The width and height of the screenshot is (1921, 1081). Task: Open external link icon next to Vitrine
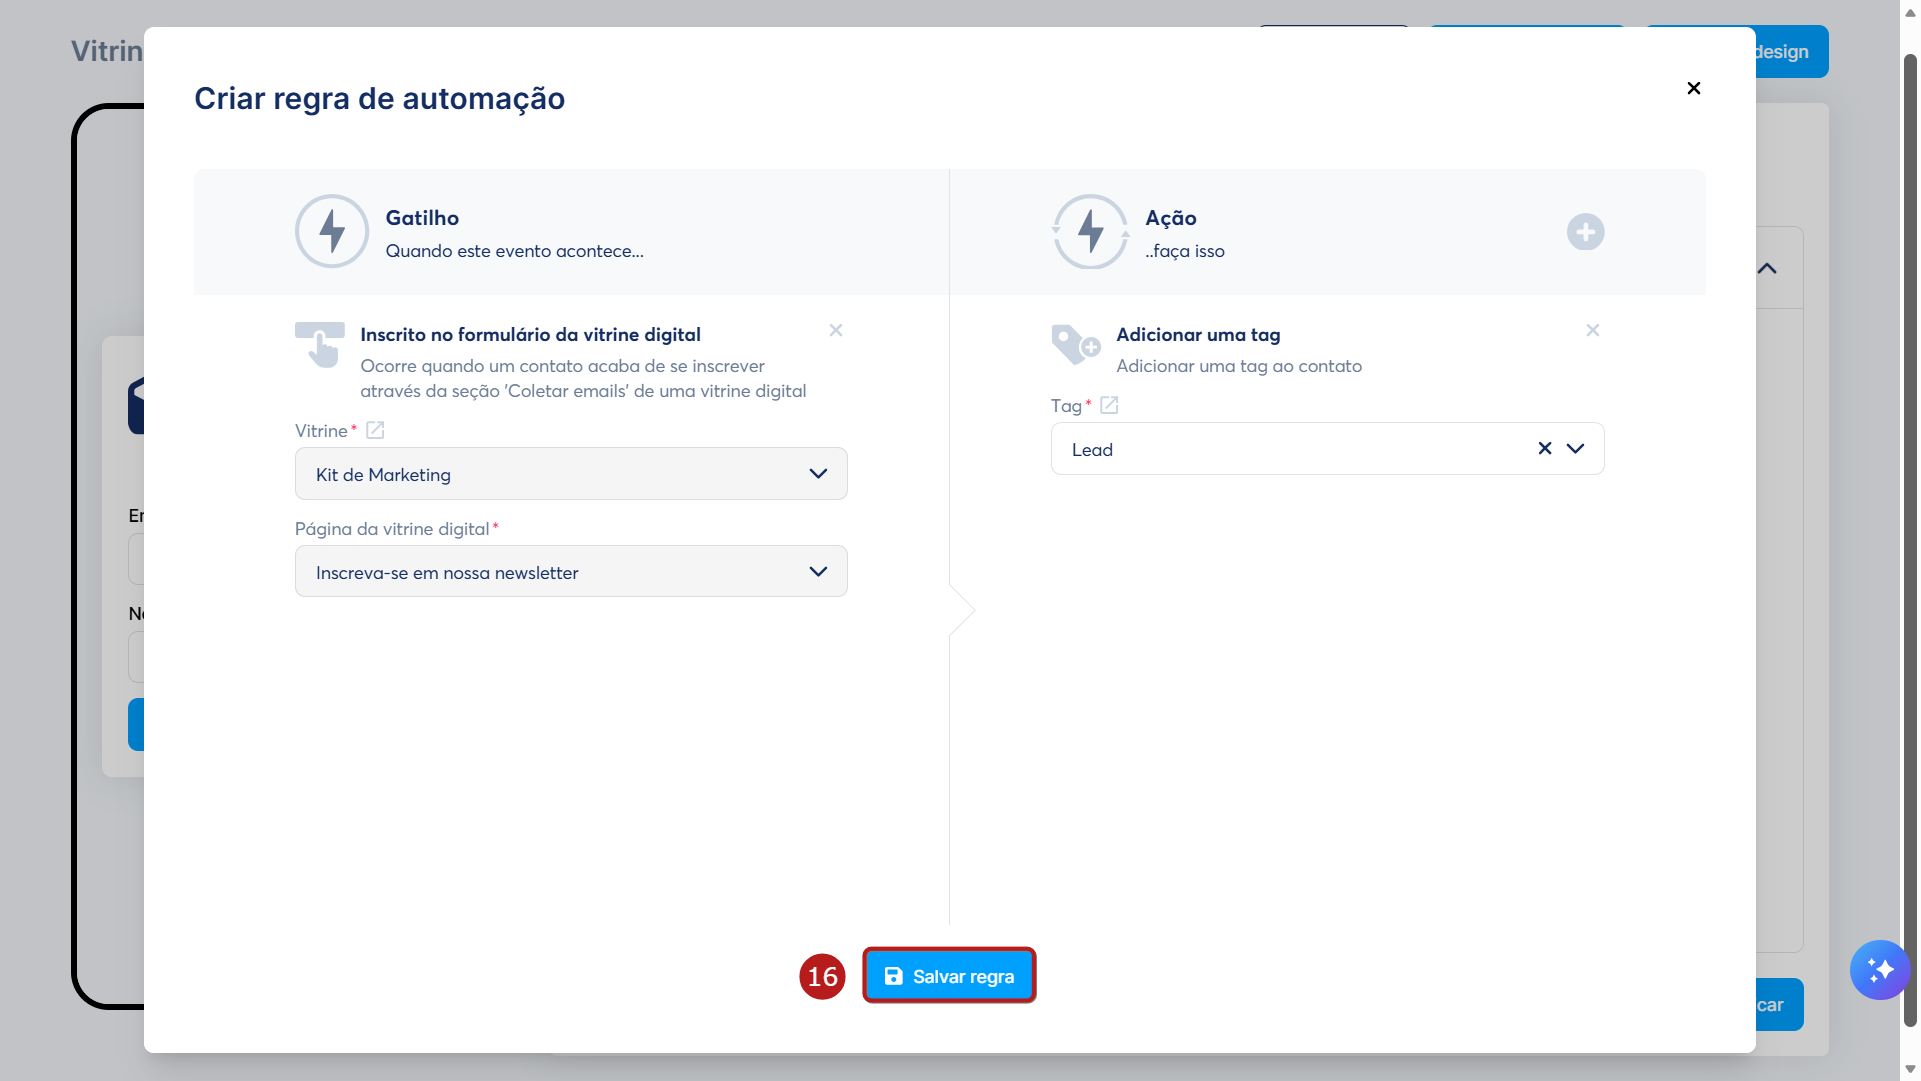(375, 430)
